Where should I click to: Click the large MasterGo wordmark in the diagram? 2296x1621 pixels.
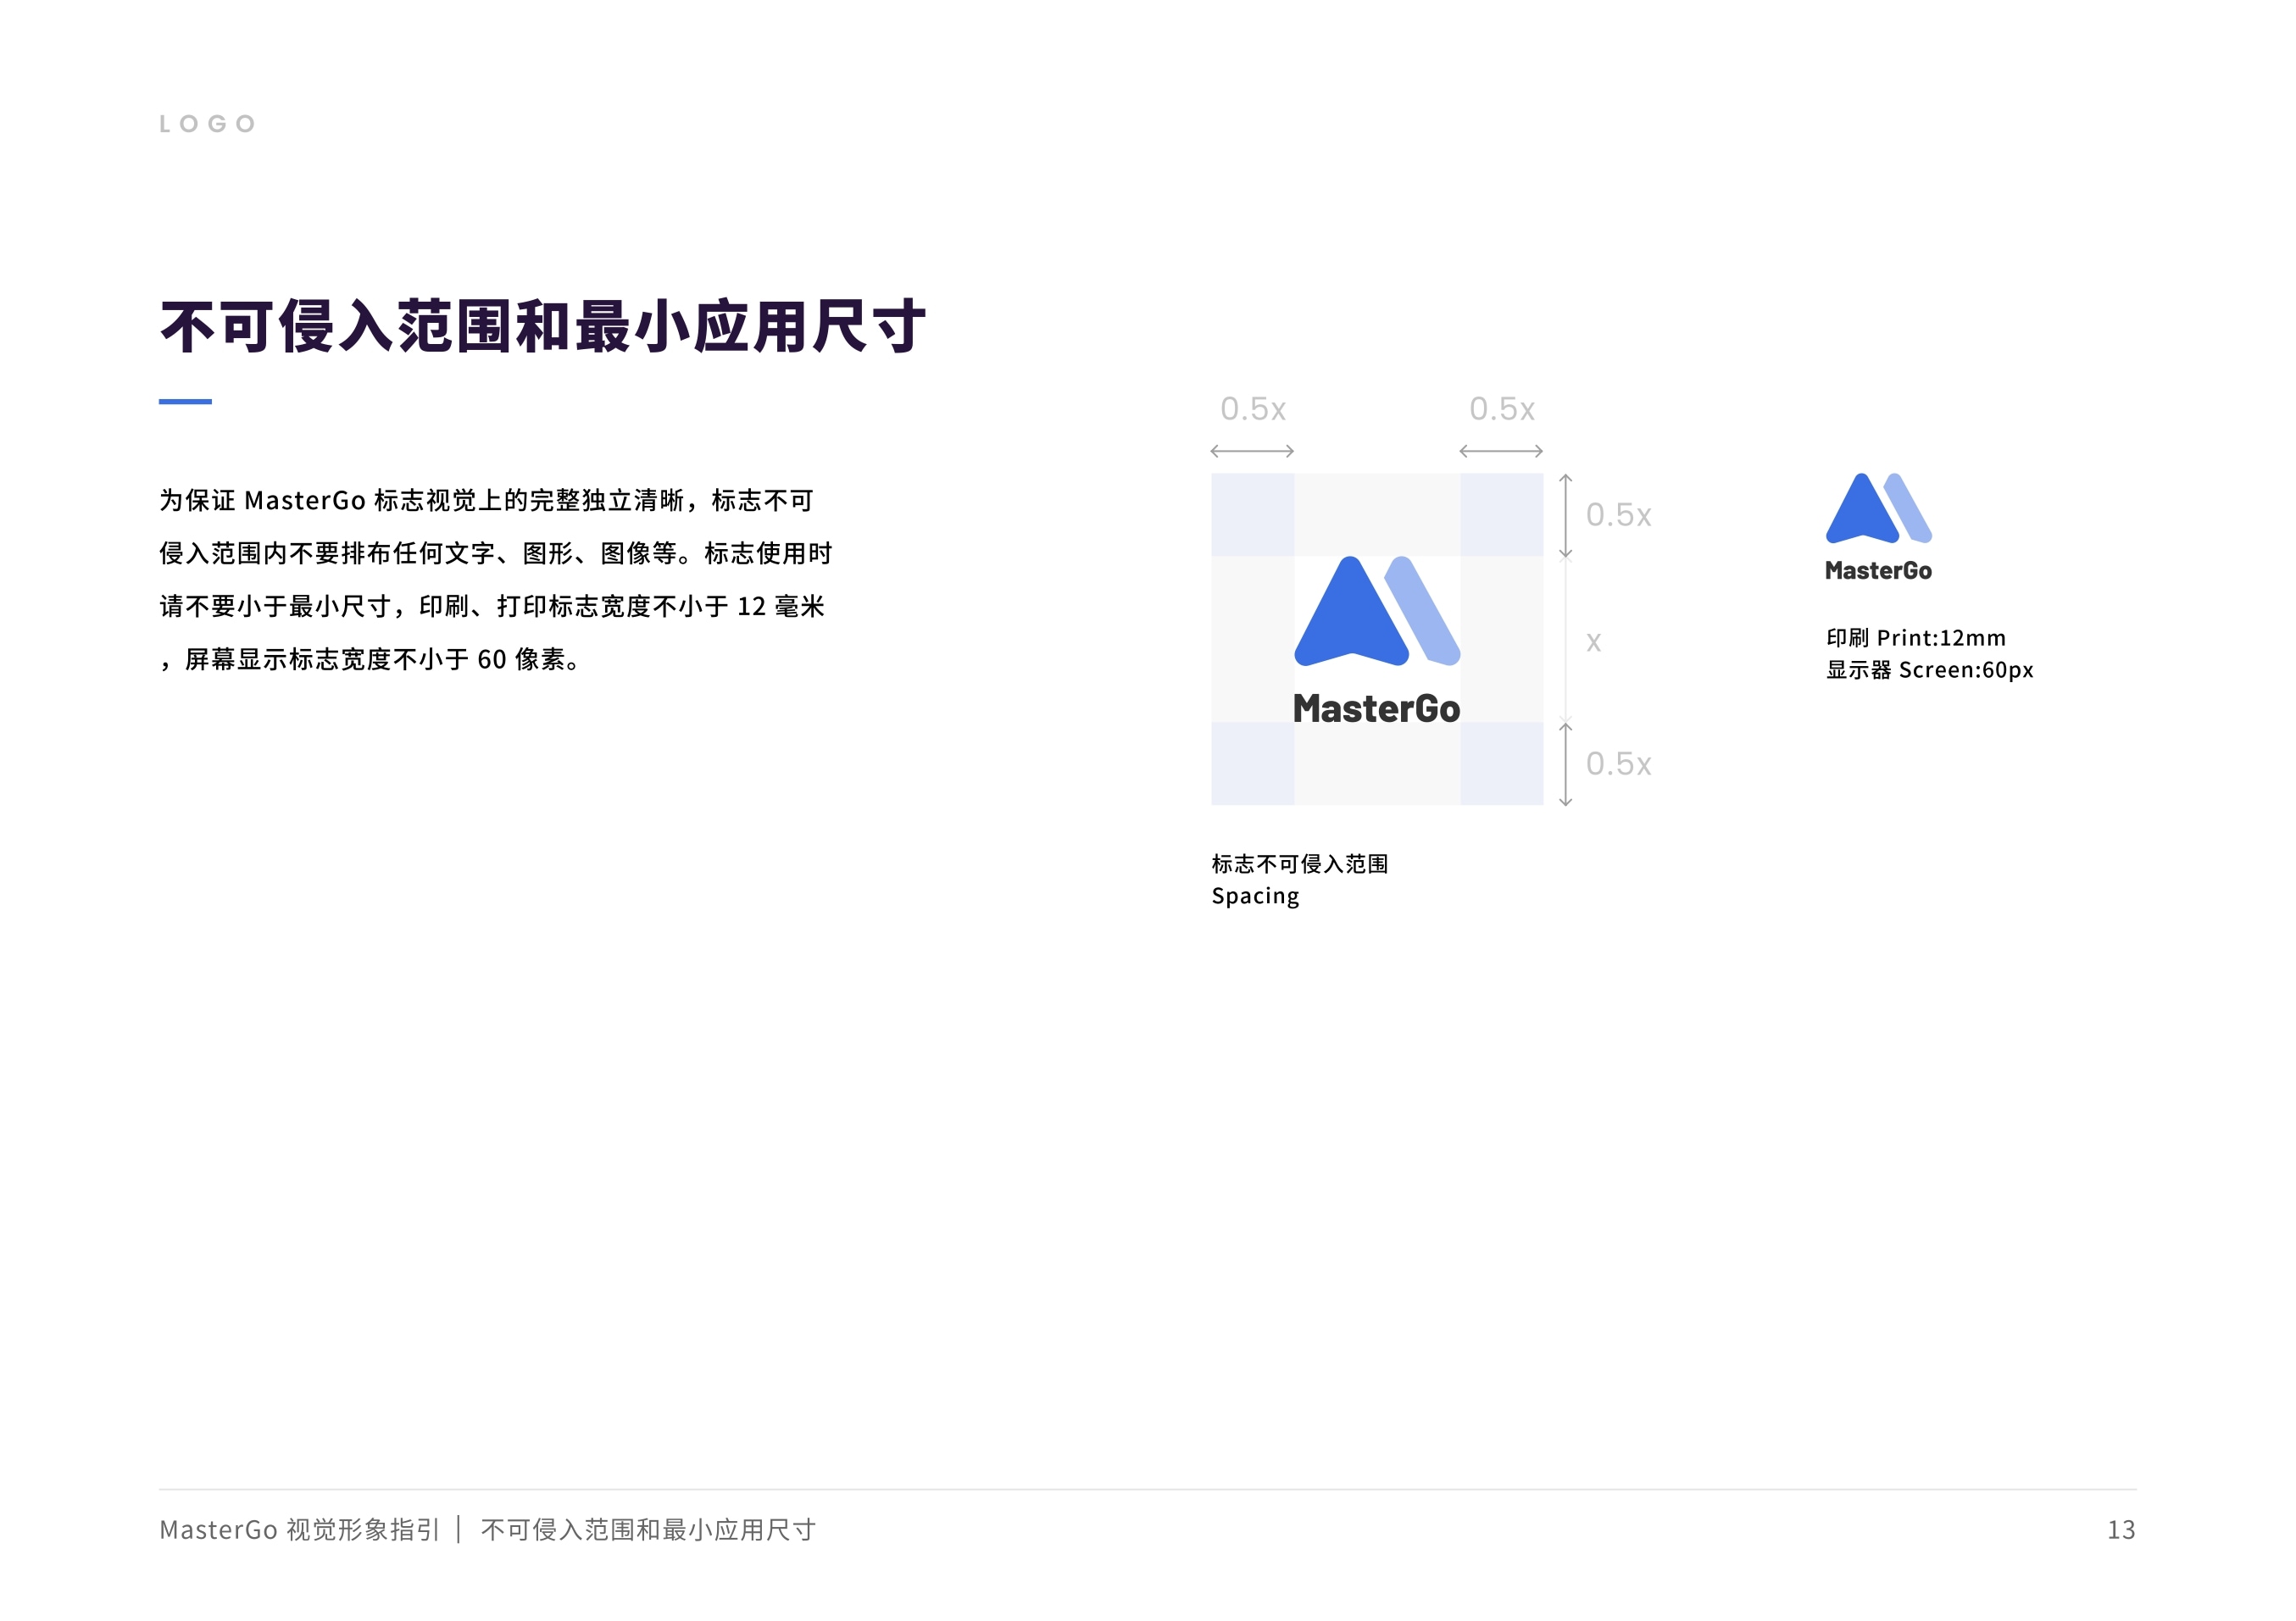click(x=1376, y=708)
